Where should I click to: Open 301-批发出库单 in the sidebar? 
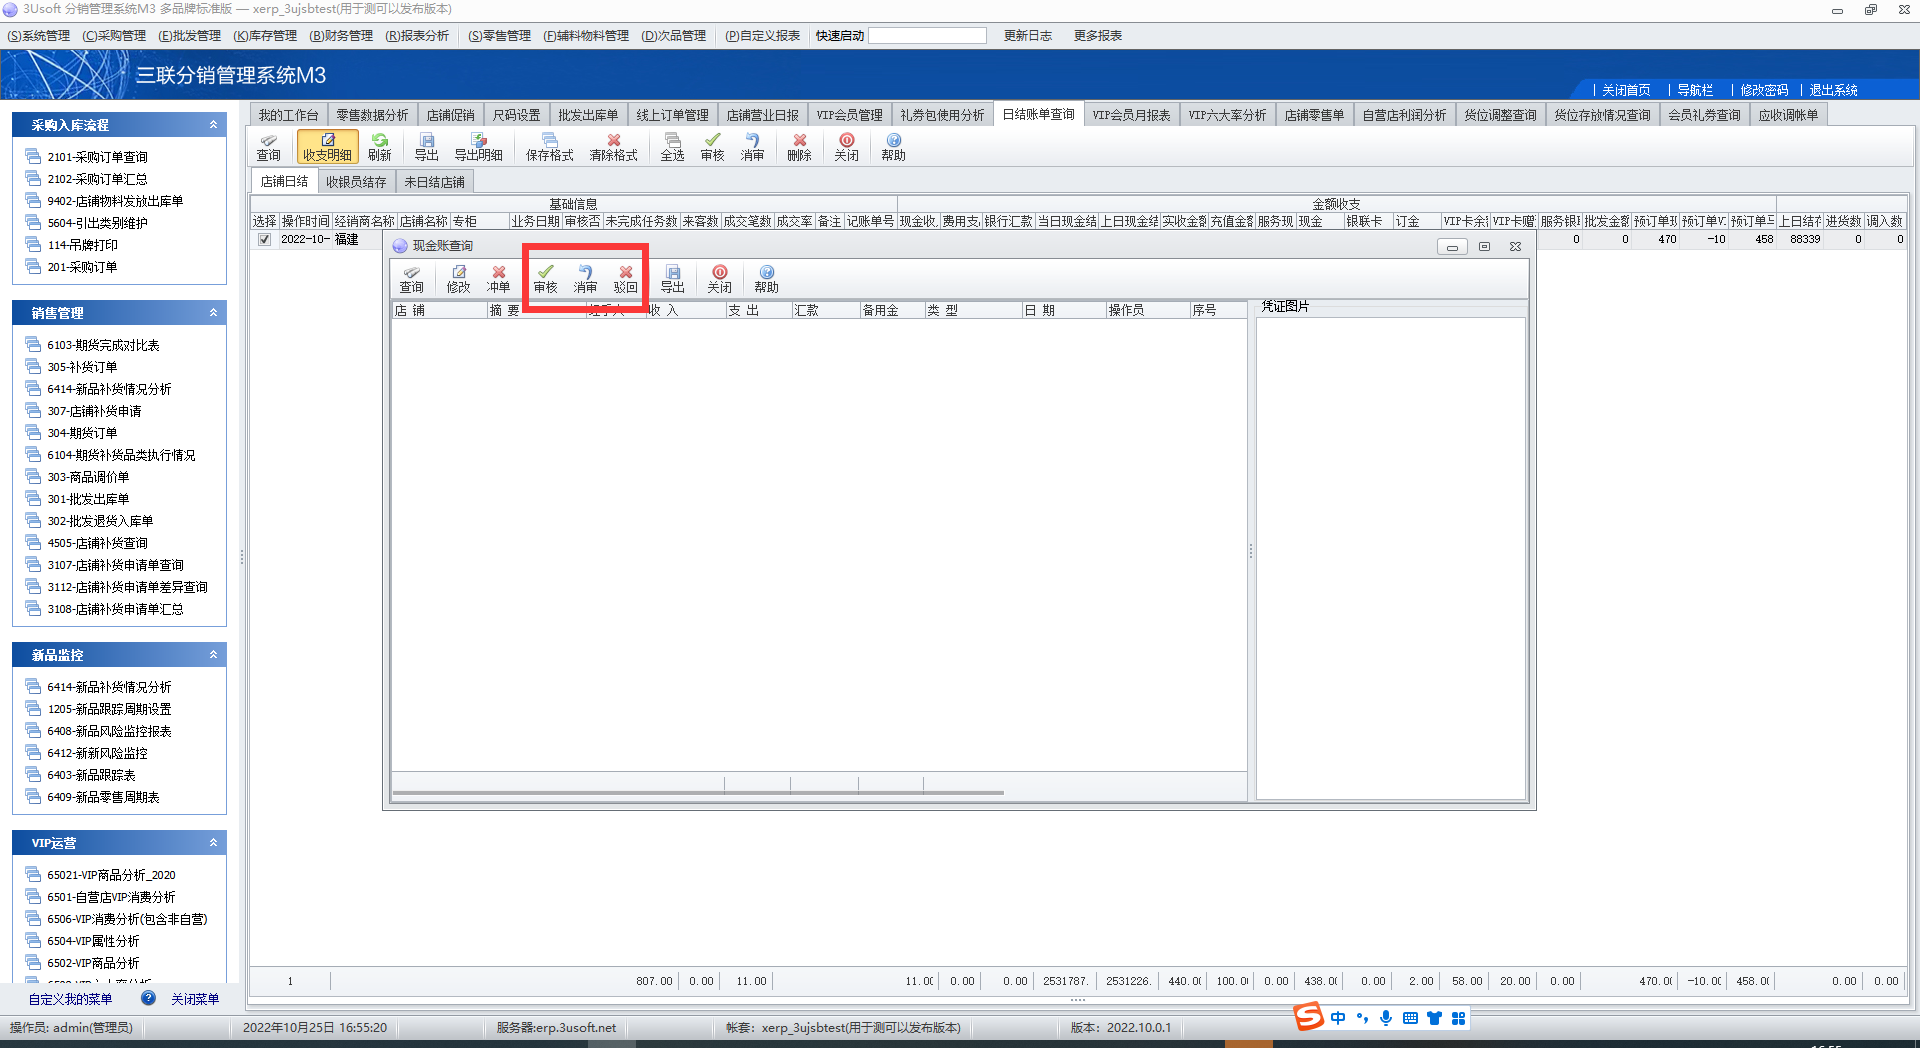[x=88, y=499]
